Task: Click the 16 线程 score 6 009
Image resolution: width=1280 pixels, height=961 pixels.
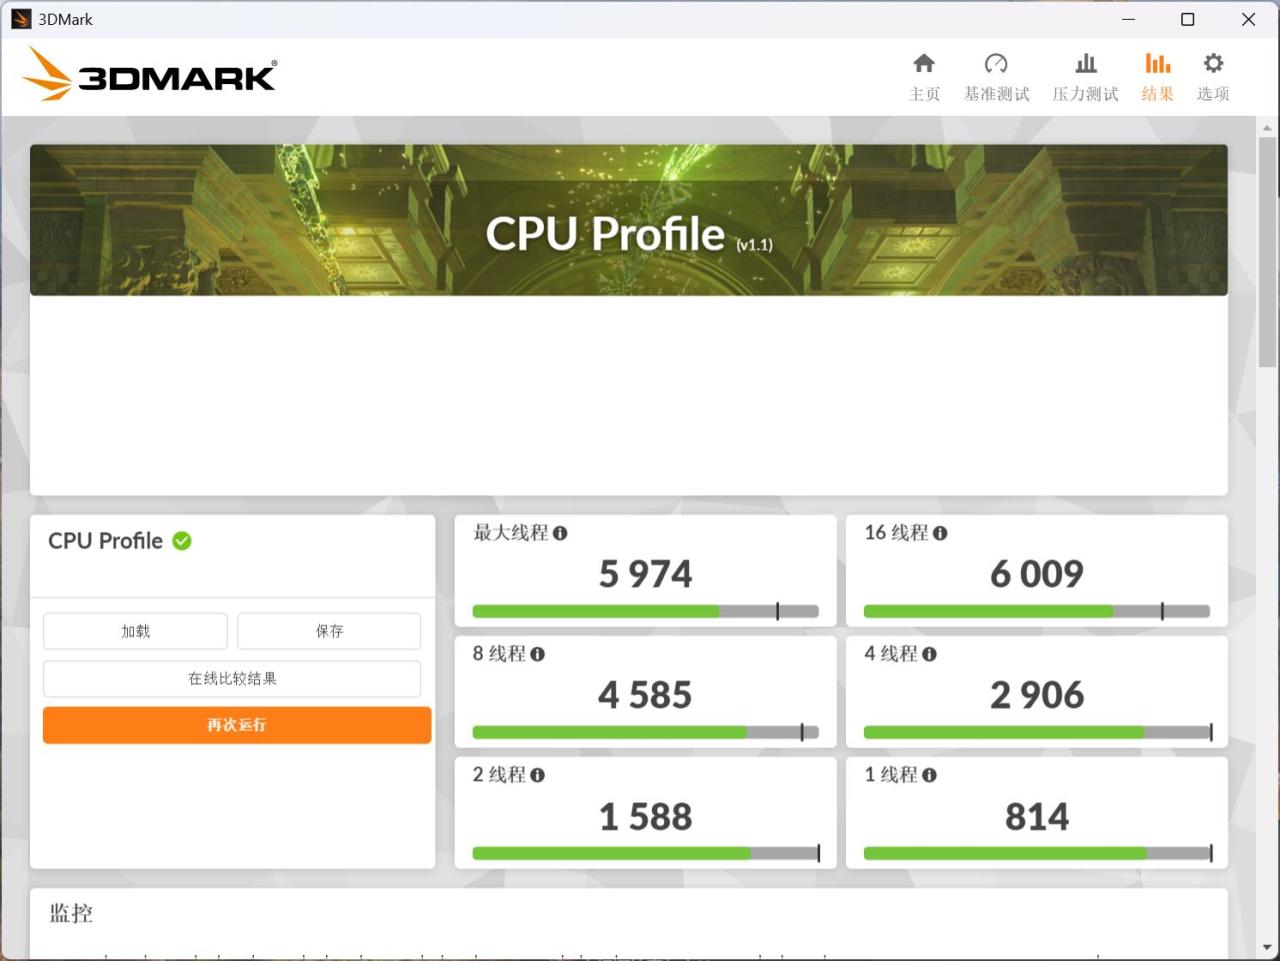Action: pos(1037,574)
